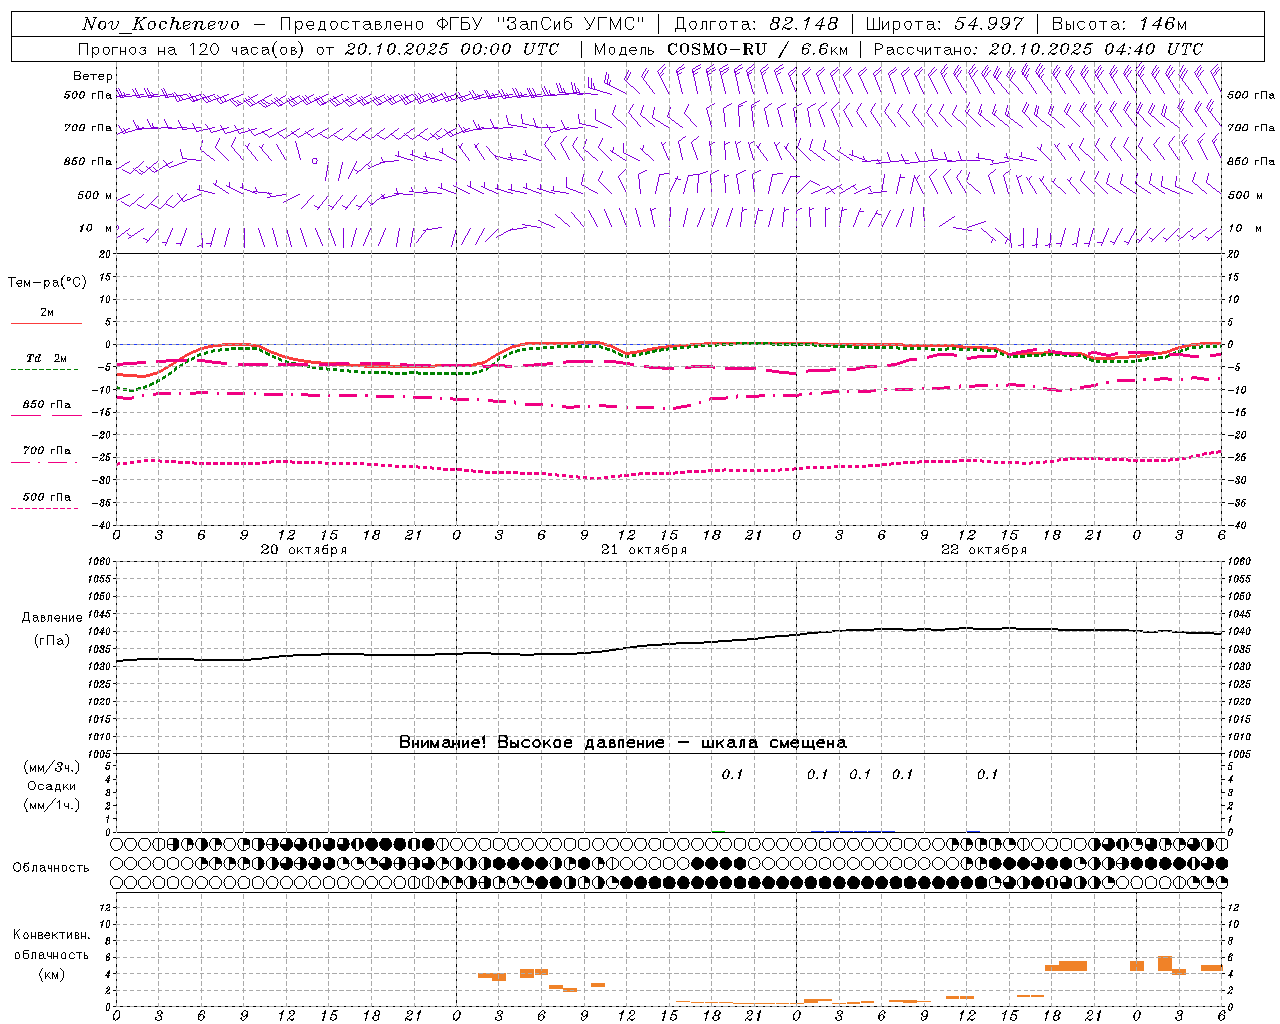Click the 22 октября date label
Image resolution: width=1280 pixels, height=1024 pixels.
click(x=984, y=550)
